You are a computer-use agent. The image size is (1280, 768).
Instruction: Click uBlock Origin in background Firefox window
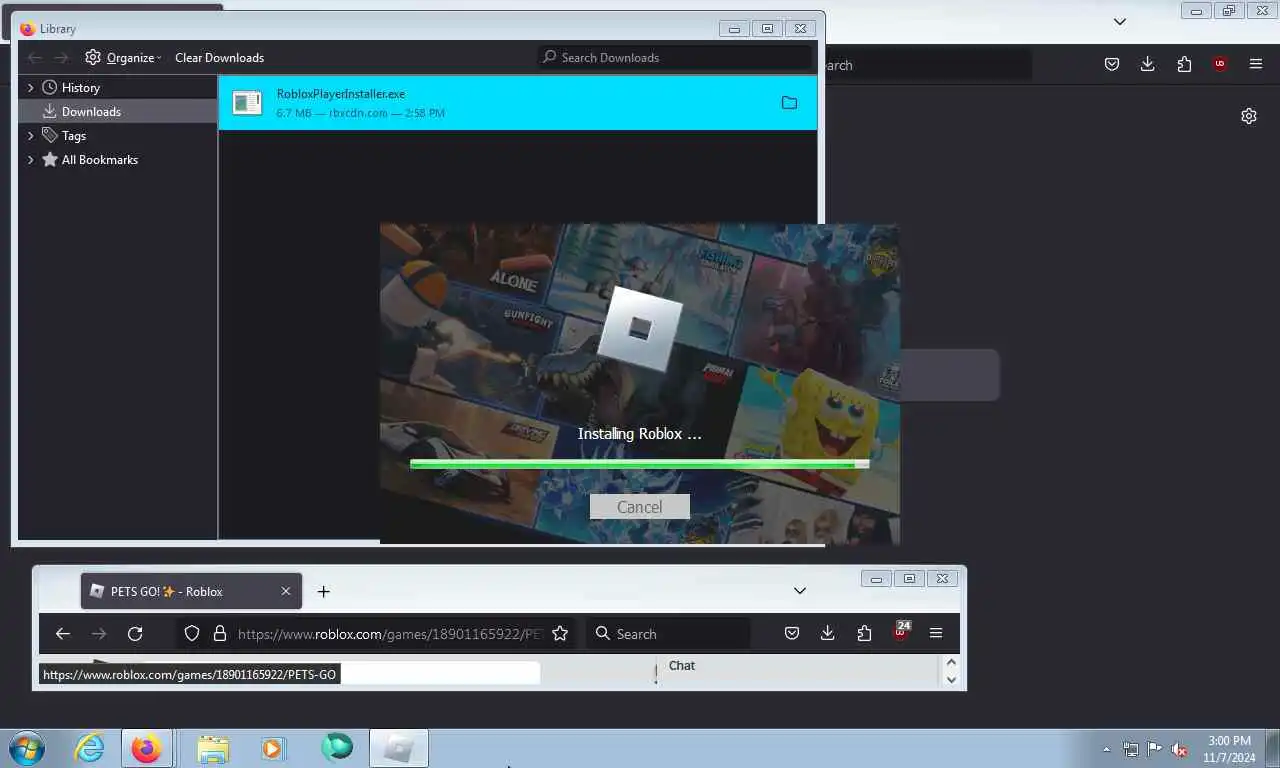tap(1220, 64)
